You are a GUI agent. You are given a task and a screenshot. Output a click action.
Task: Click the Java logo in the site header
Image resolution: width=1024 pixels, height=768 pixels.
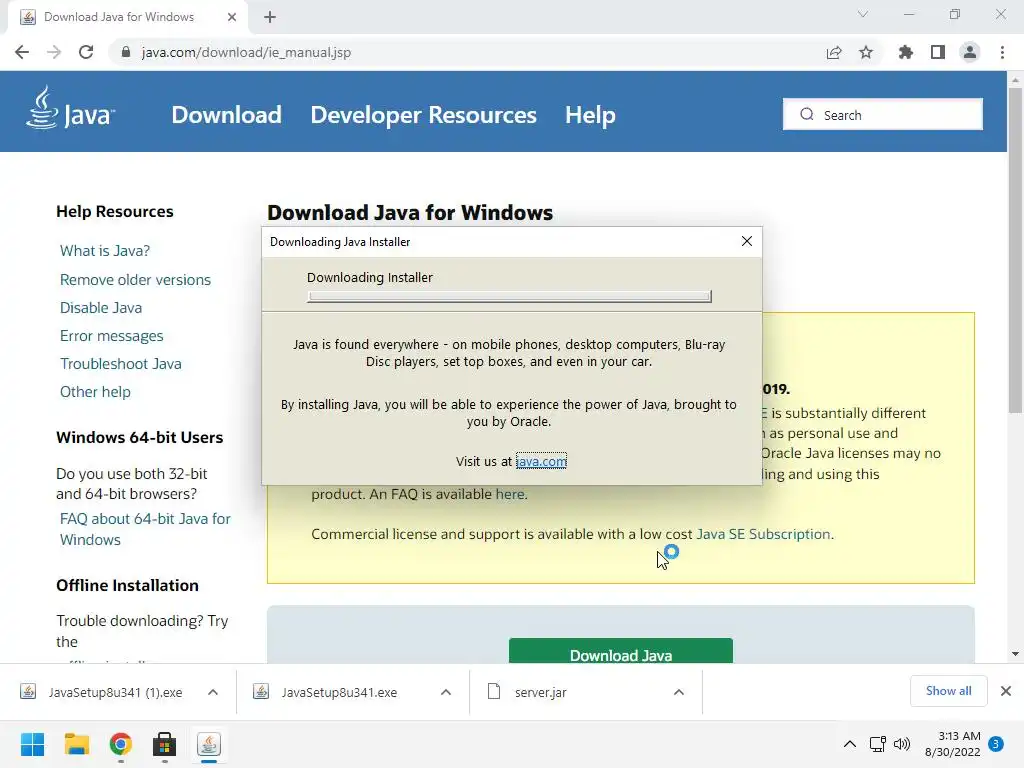tap(71, 109)
